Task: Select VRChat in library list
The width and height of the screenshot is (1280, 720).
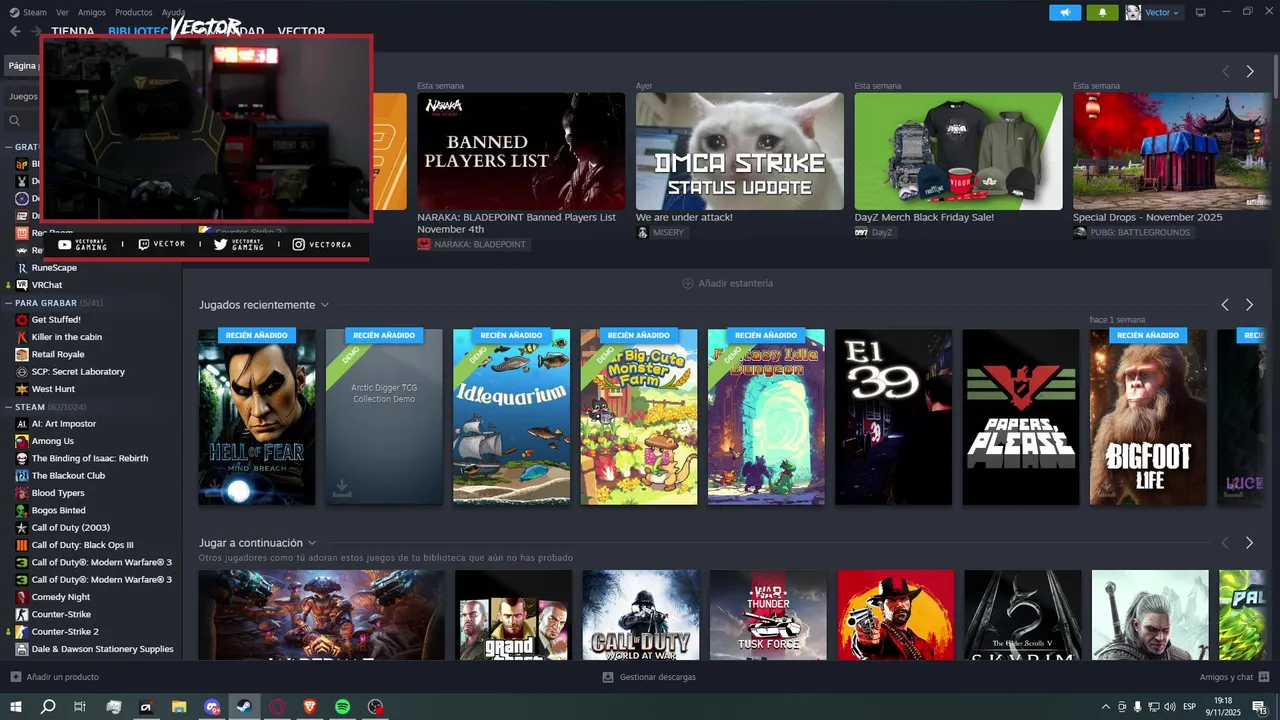Action: [47, 285]
